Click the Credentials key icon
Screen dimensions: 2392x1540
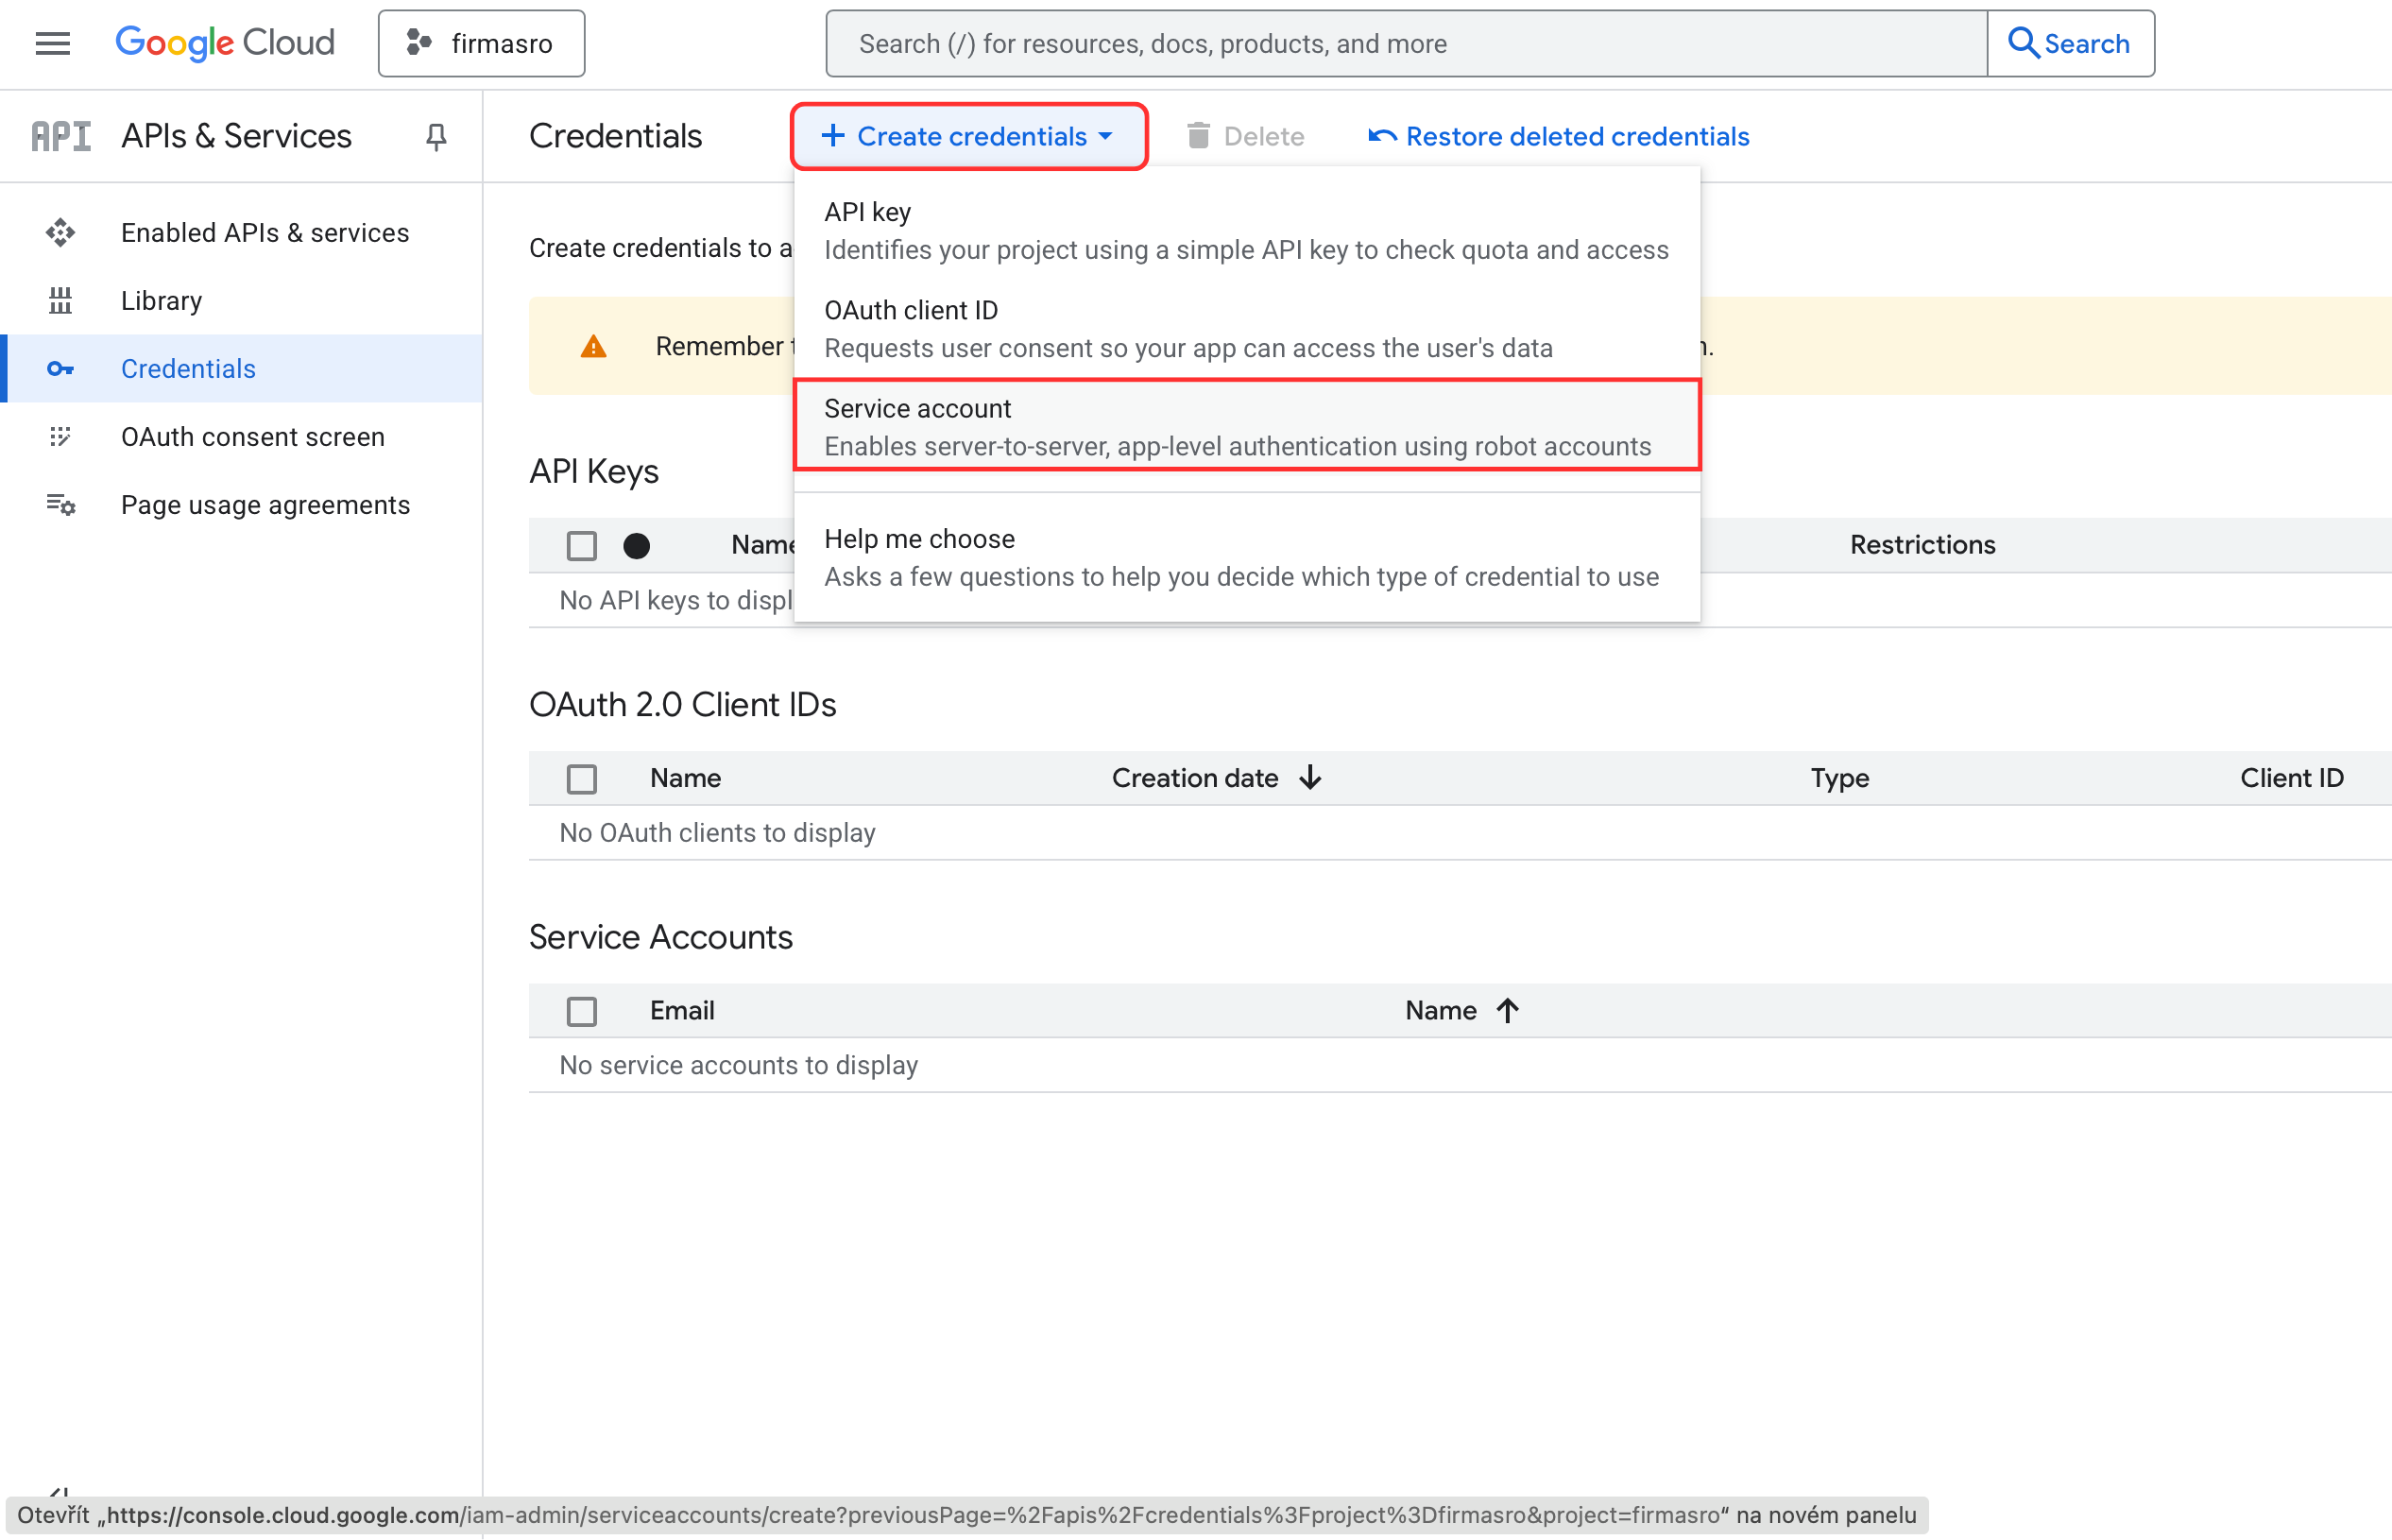[x=60, y=369]
